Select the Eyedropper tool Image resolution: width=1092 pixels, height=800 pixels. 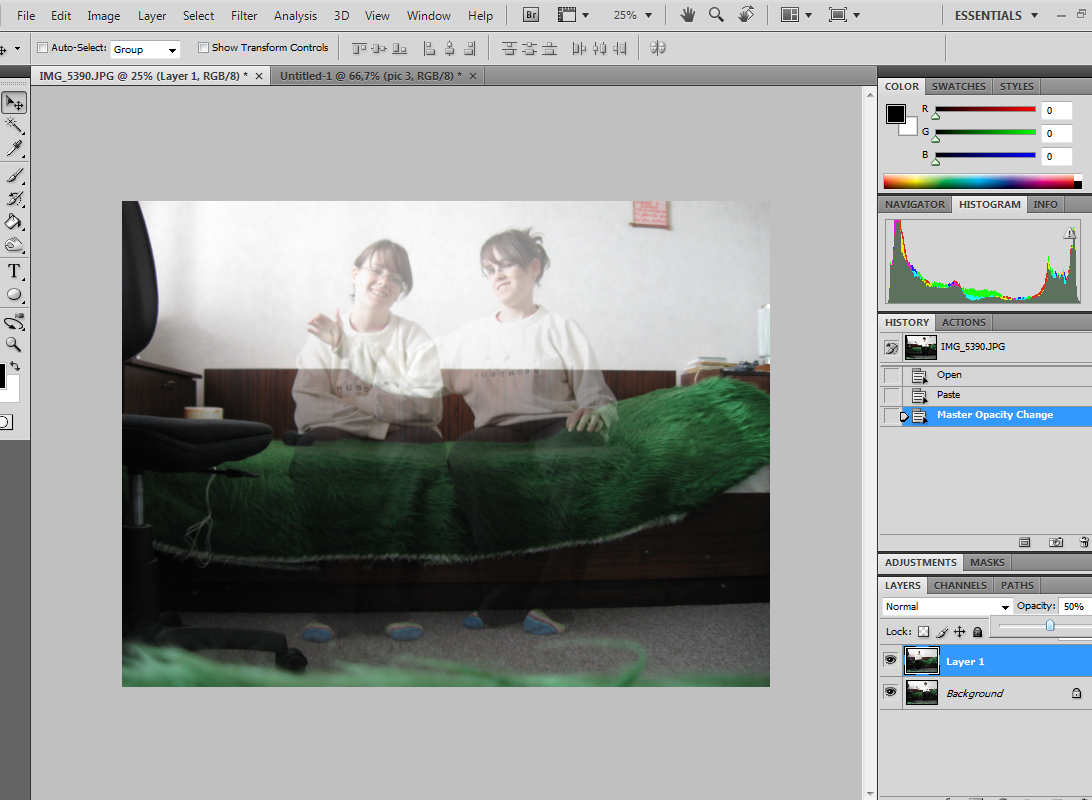(x=14, y=148)
